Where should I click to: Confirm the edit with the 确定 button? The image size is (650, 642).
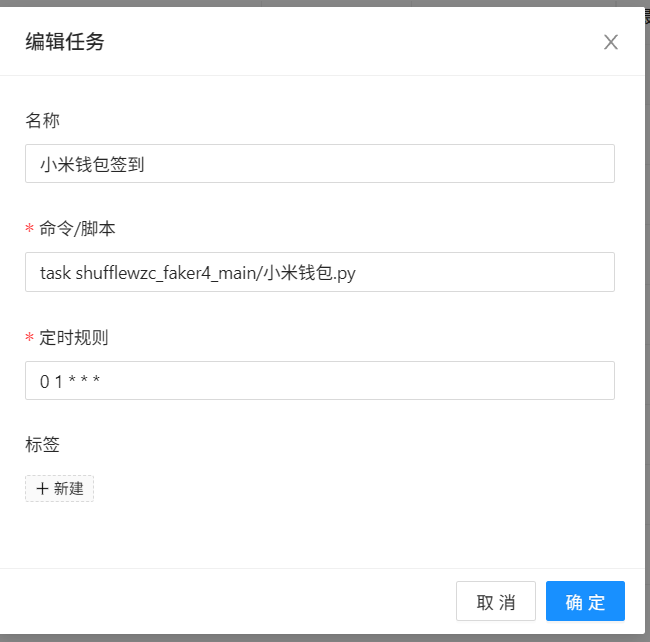585,601
